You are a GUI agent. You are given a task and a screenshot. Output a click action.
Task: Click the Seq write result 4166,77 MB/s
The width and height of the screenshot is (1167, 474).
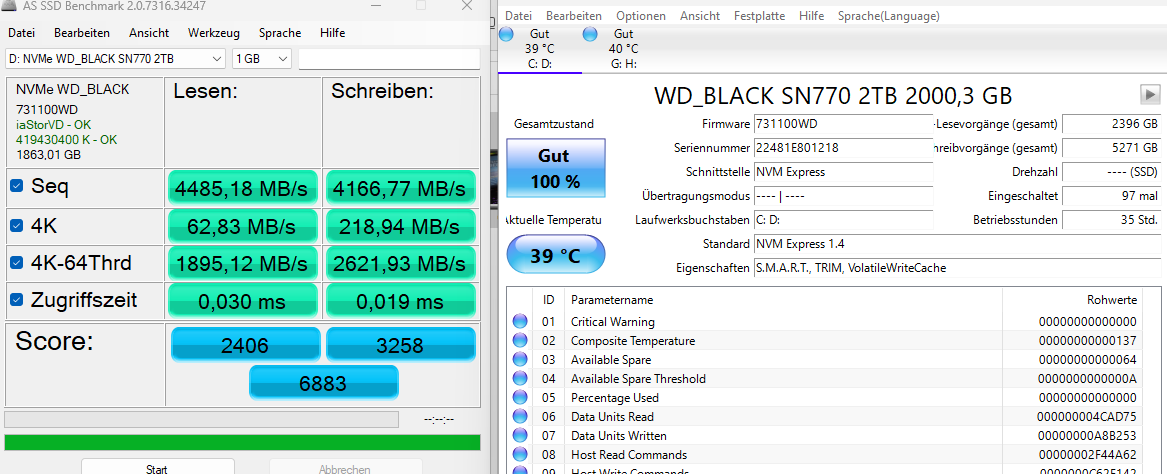400,188
